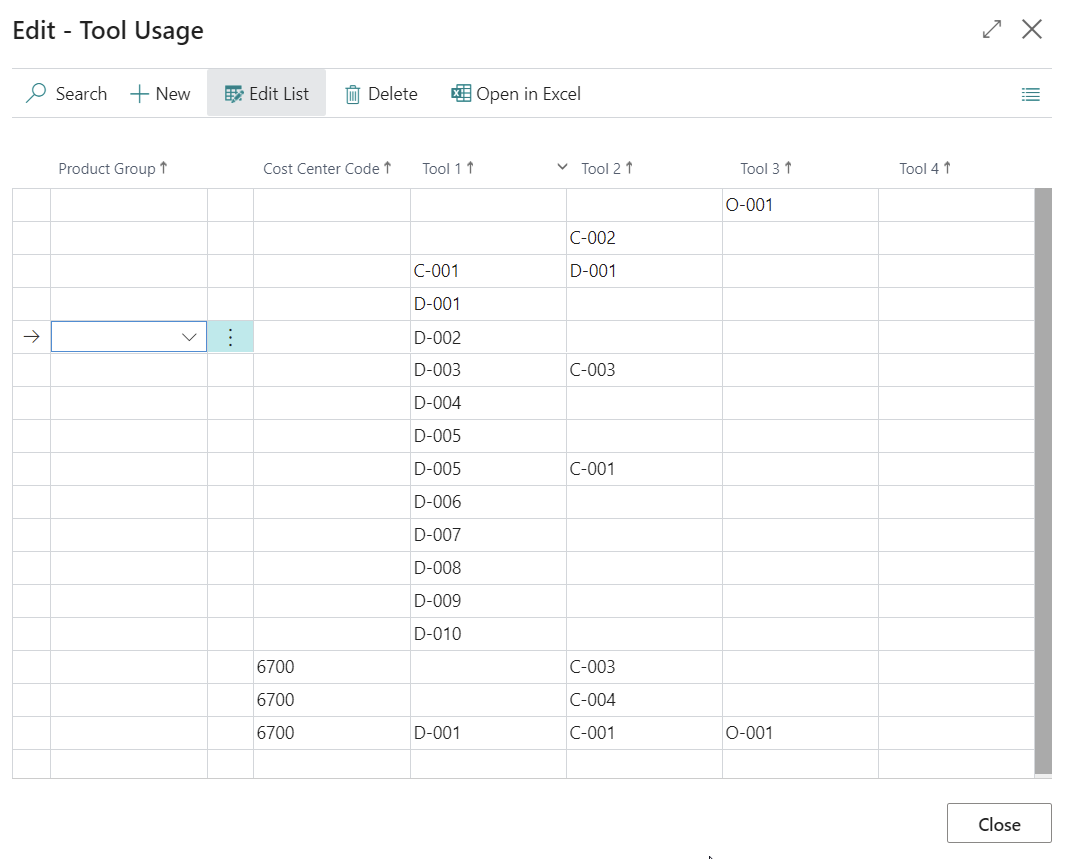This screenshot has width=1072, height=859.
Task: Expand the dialog to full screen
Action: 991,30
